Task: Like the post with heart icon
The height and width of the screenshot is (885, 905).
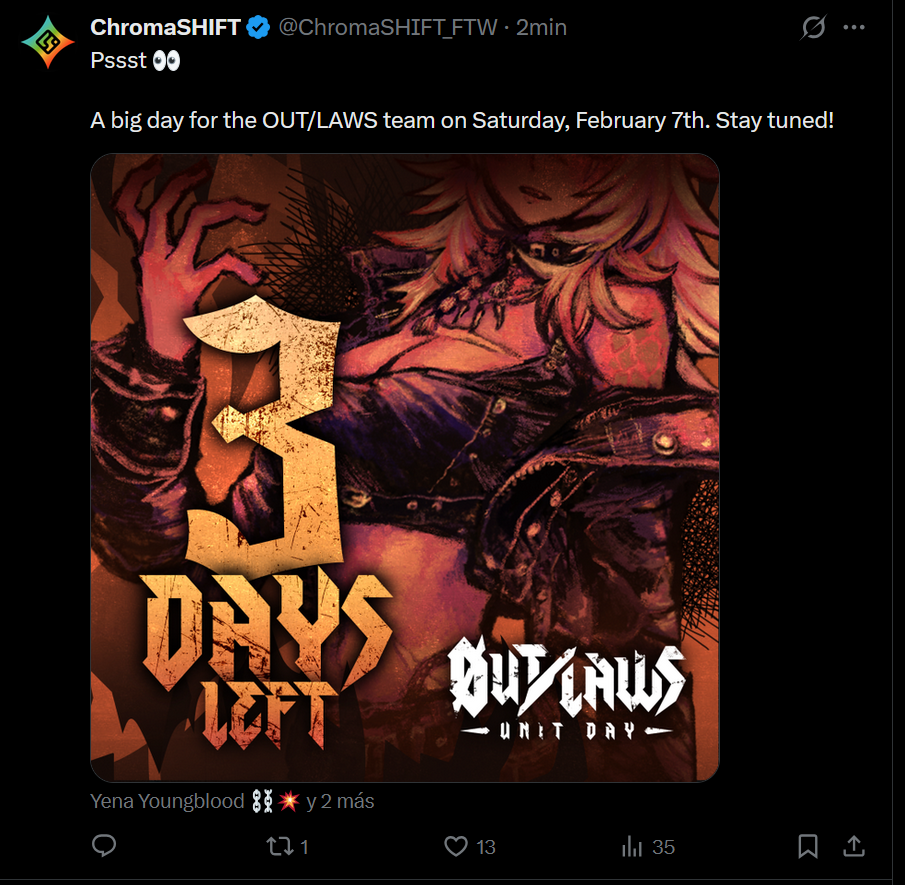Action: [x=455, y=846]
